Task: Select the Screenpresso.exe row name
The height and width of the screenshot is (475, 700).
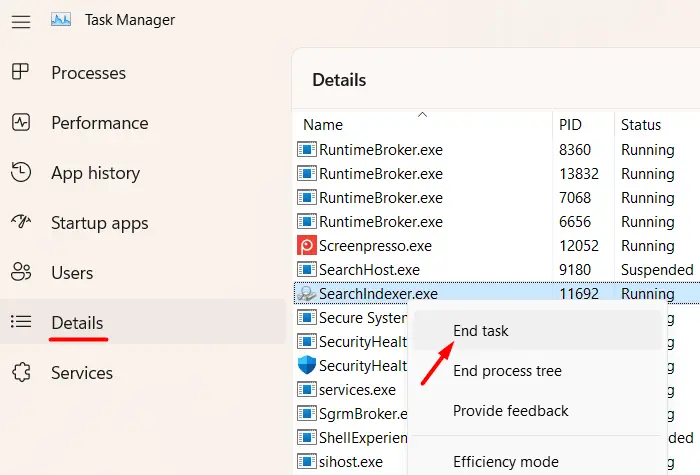Action: (x=375, y=246)
